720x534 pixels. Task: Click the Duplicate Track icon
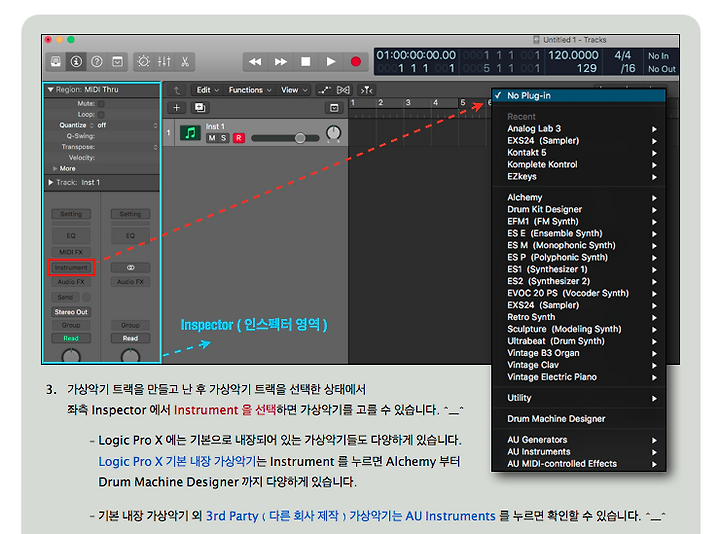pyautogui.click(x=200, y=107)
